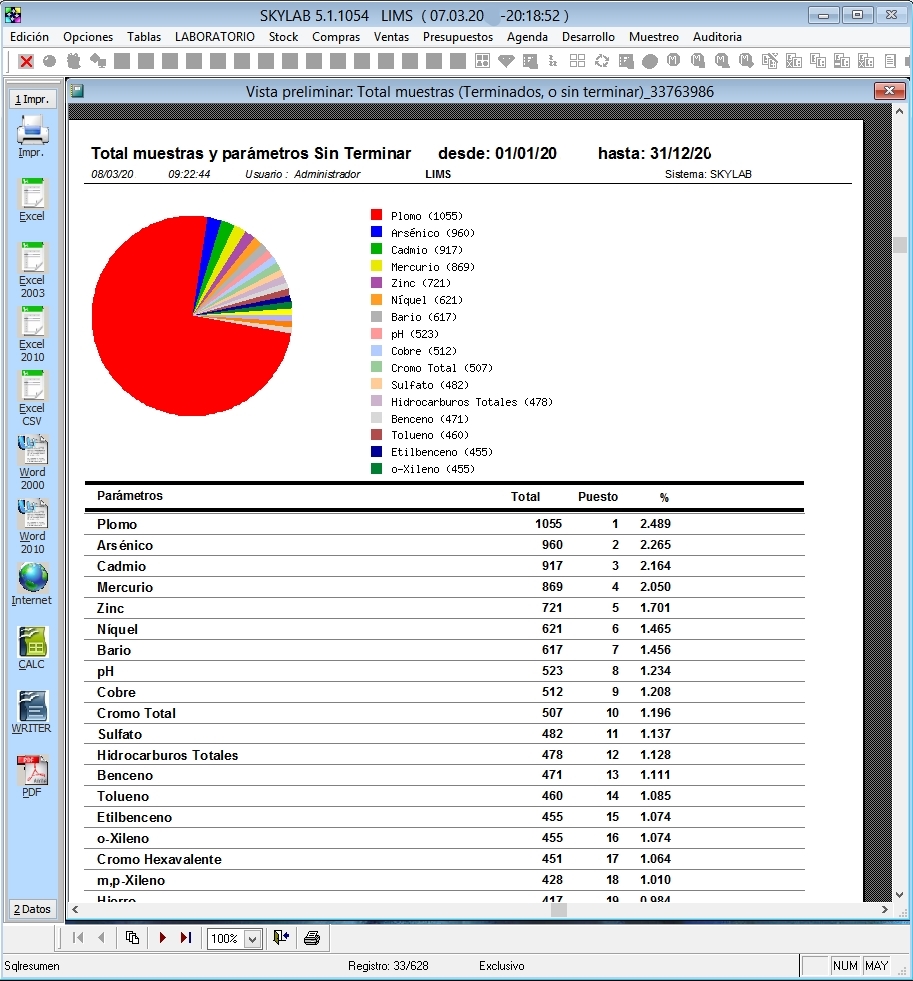Open the LABORATORIO menu
Screen dimensions: 913x981
pyautogui.click(x=214, y=37)
